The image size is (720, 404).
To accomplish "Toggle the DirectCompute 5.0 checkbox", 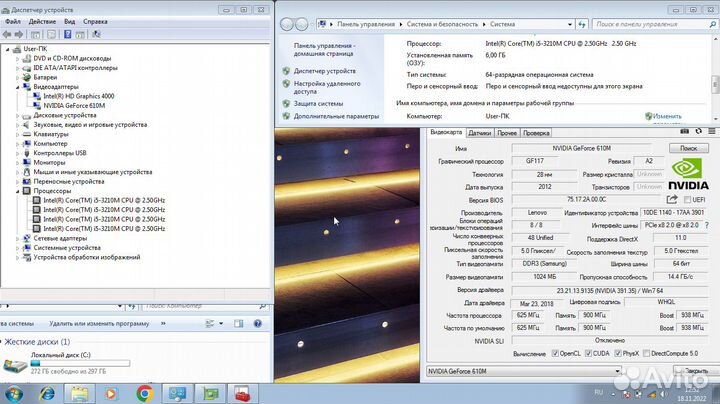I will (x=647, y=354).
